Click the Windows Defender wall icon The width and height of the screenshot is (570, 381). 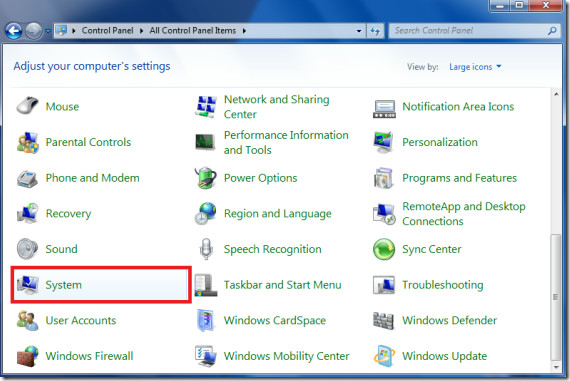[384, 320]
